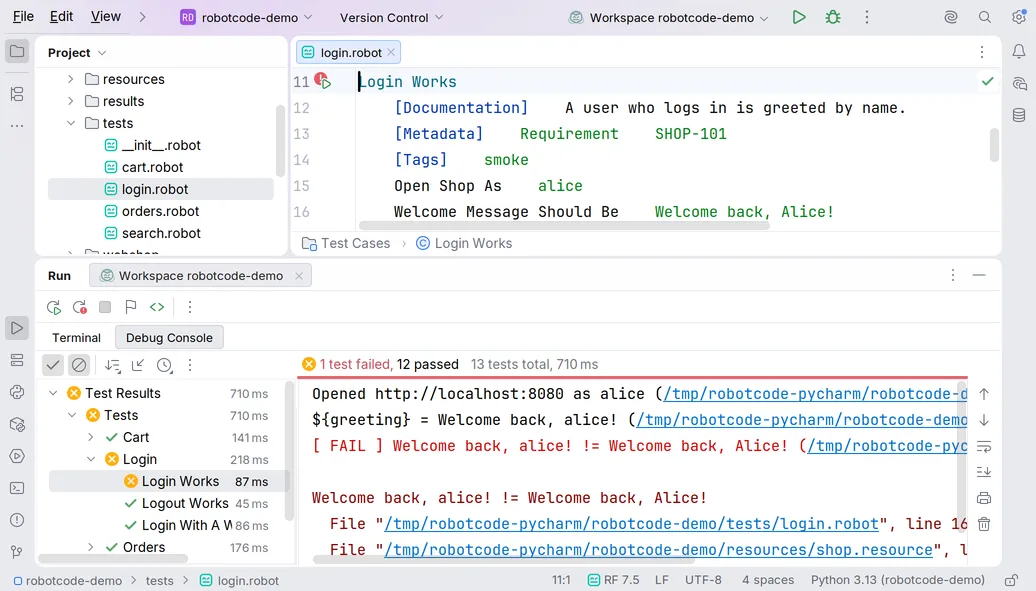This screenshot has width=1036, height=591.
Task: Click Test Cases breadcrumb
Action: pos(346,243)
